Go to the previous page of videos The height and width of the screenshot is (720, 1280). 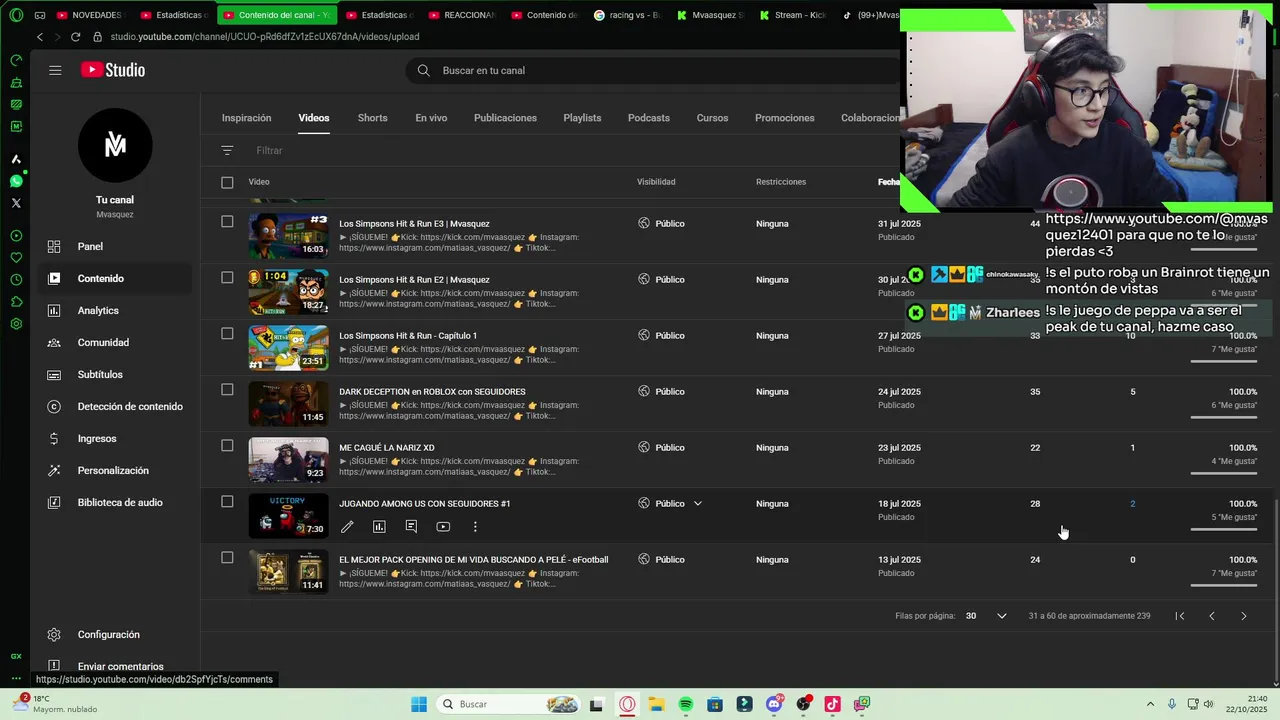(1212, 616)
